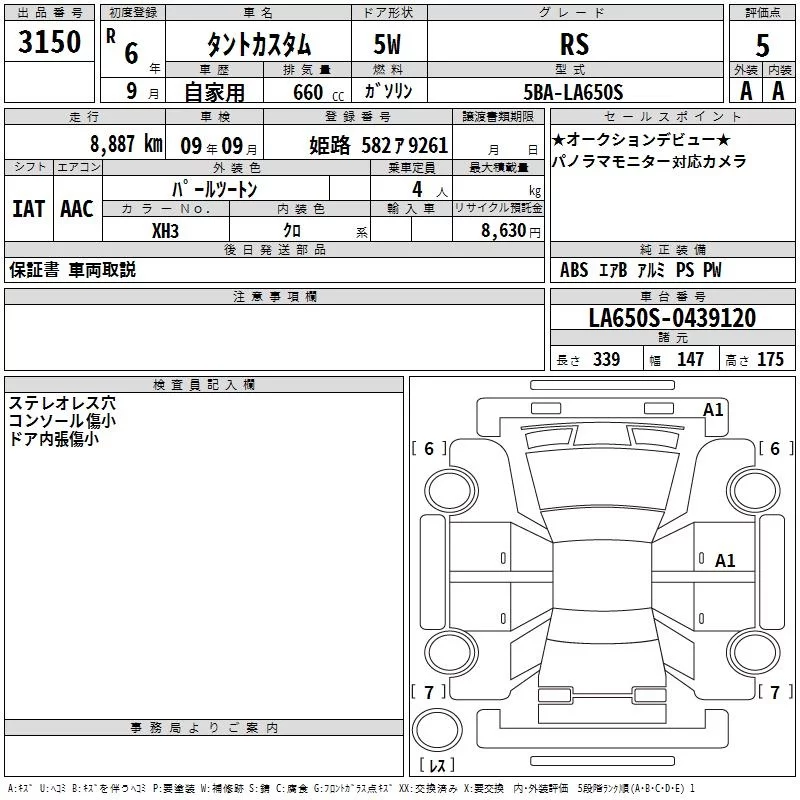Screen dimensions: 800x800
Task: Select the car name タントカスタム
Action: [x=258, y=45]
